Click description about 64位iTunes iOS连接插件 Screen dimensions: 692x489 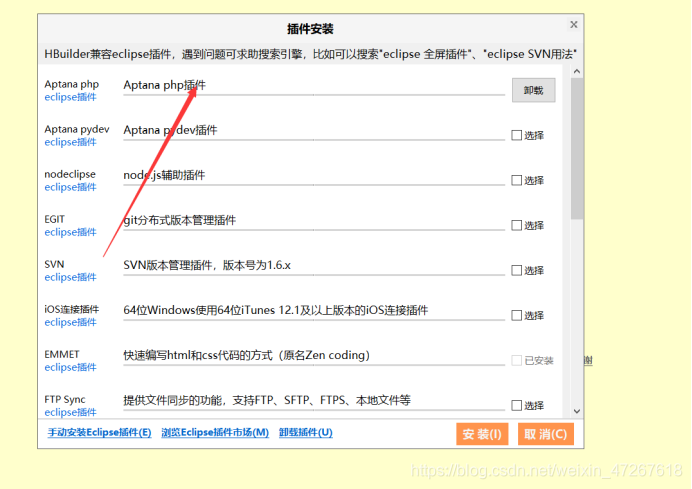275,310
